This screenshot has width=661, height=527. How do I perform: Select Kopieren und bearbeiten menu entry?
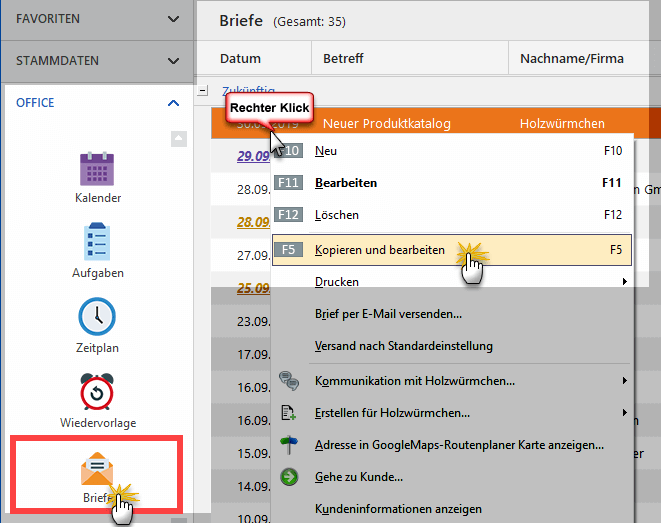tap(452, 250)
